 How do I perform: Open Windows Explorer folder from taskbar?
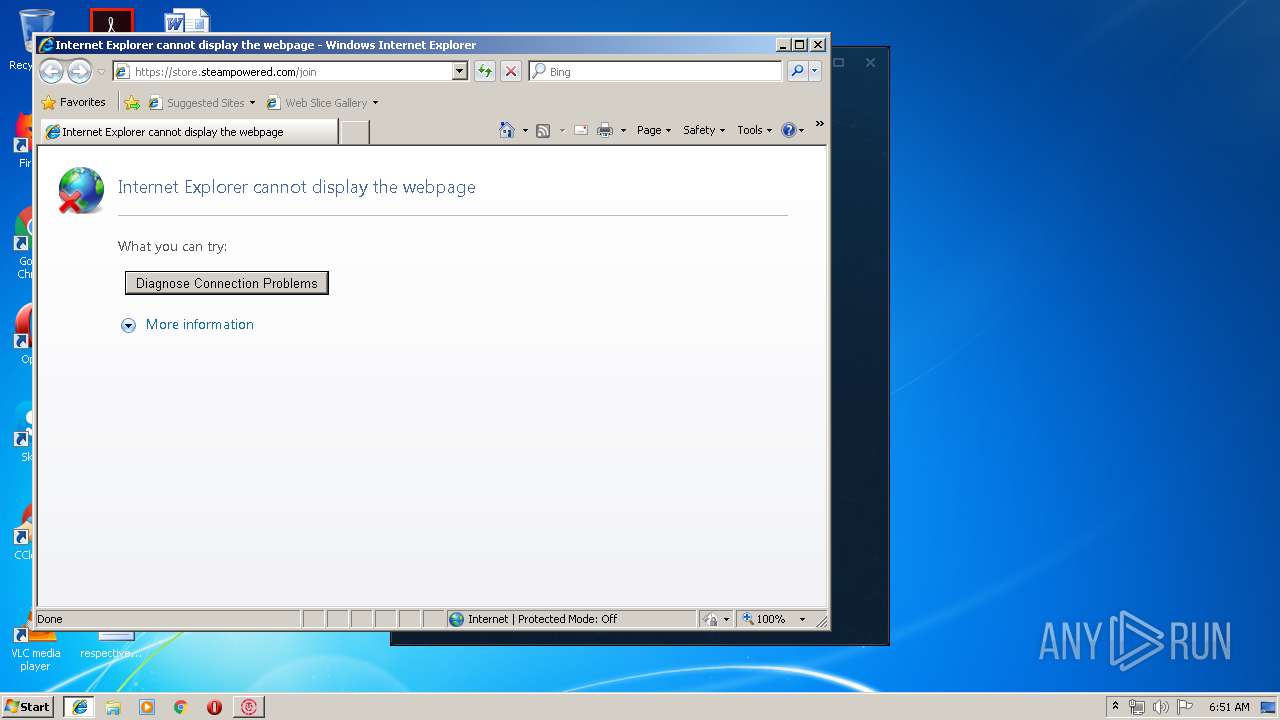113,707
